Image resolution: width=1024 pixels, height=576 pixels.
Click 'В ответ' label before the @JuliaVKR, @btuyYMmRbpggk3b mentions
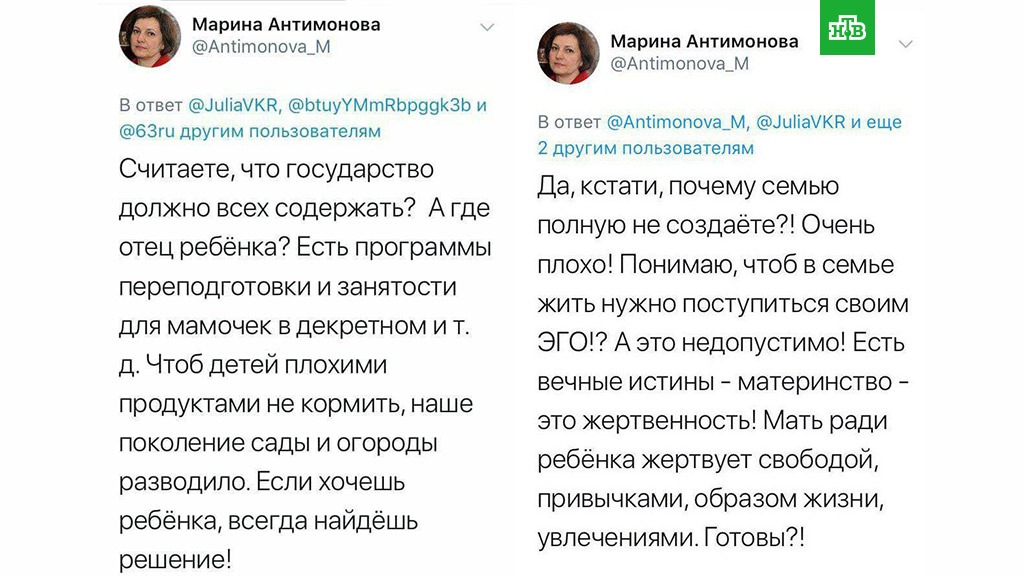(x=150, y=105)
